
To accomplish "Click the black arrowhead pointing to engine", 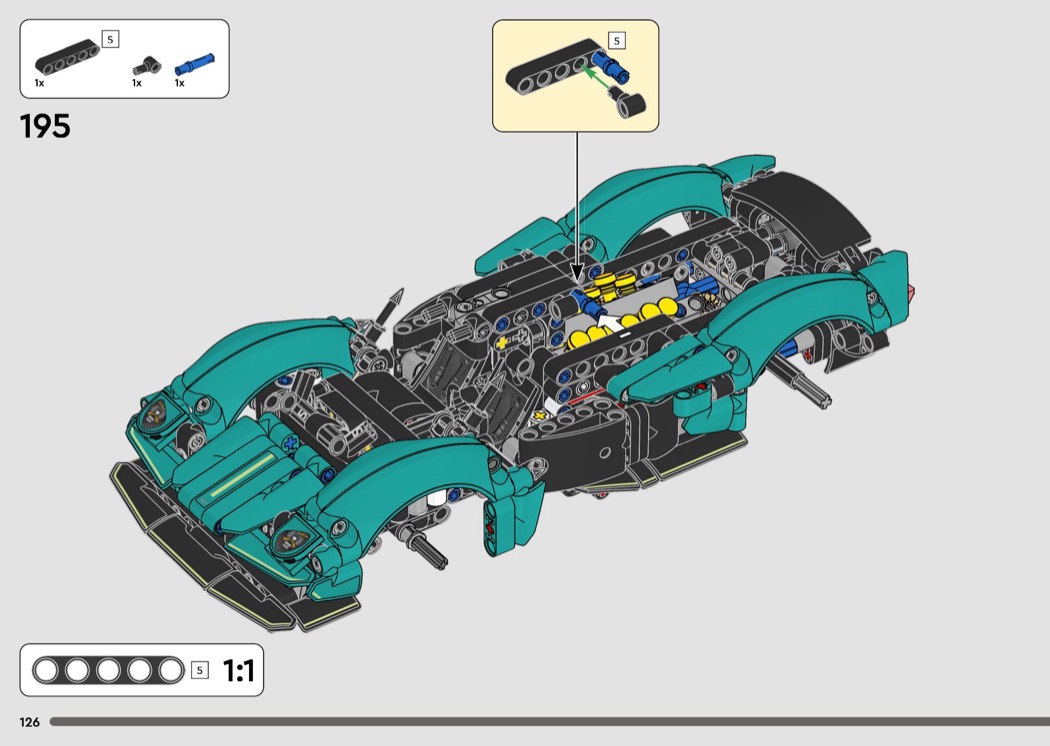I will click(577, 272).
